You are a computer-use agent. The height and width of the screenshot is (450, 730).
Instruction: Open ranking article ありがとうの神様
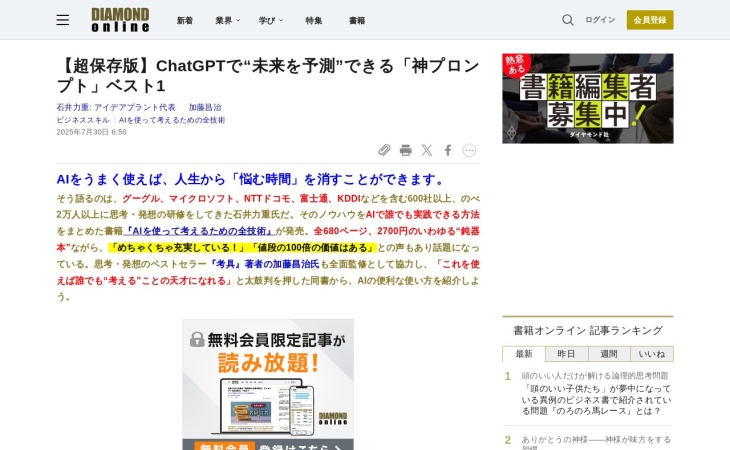click(596, 443)
